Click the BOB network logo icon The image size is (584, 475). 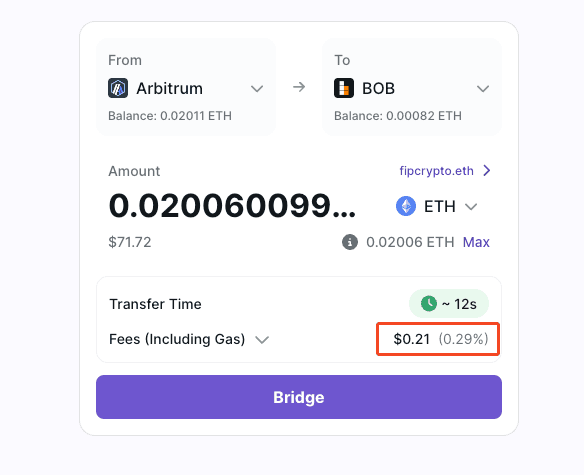pyautogui.click(x=344, y=88)
